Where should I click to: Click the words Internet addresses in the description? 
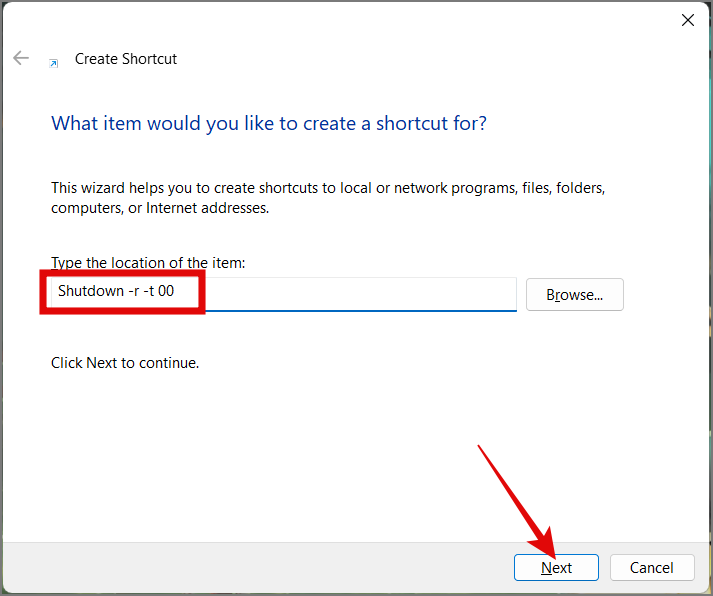point(207,209)
